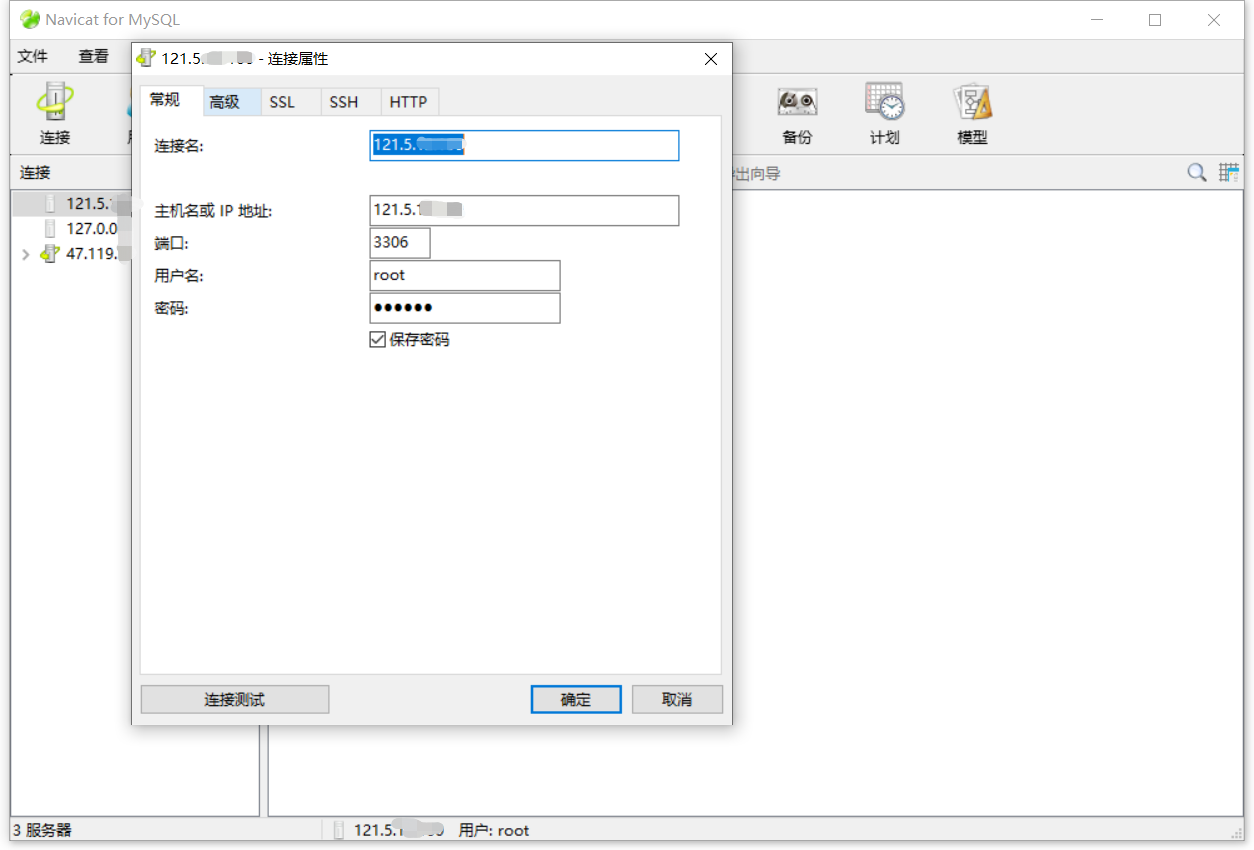The height and width of the screenshot is (850, 1254).
Task: Click the '用户: root' status bar text
Action: tap(494, 830)
